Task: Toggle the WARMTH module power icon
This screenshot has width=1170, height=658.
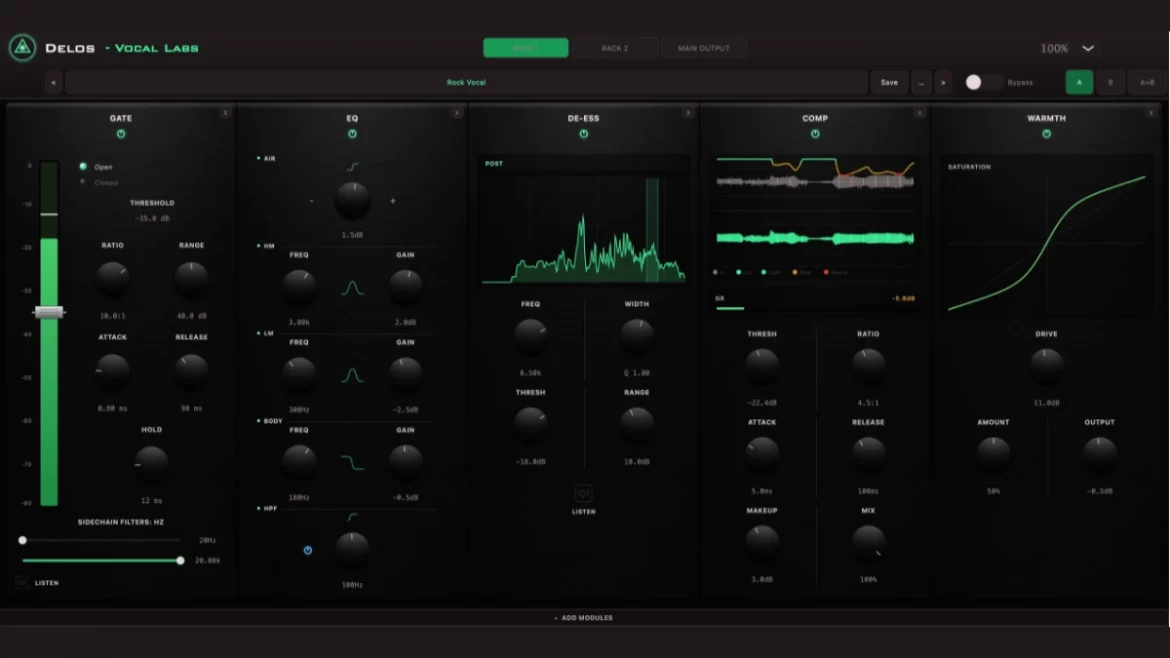Action: (1046, 134)
